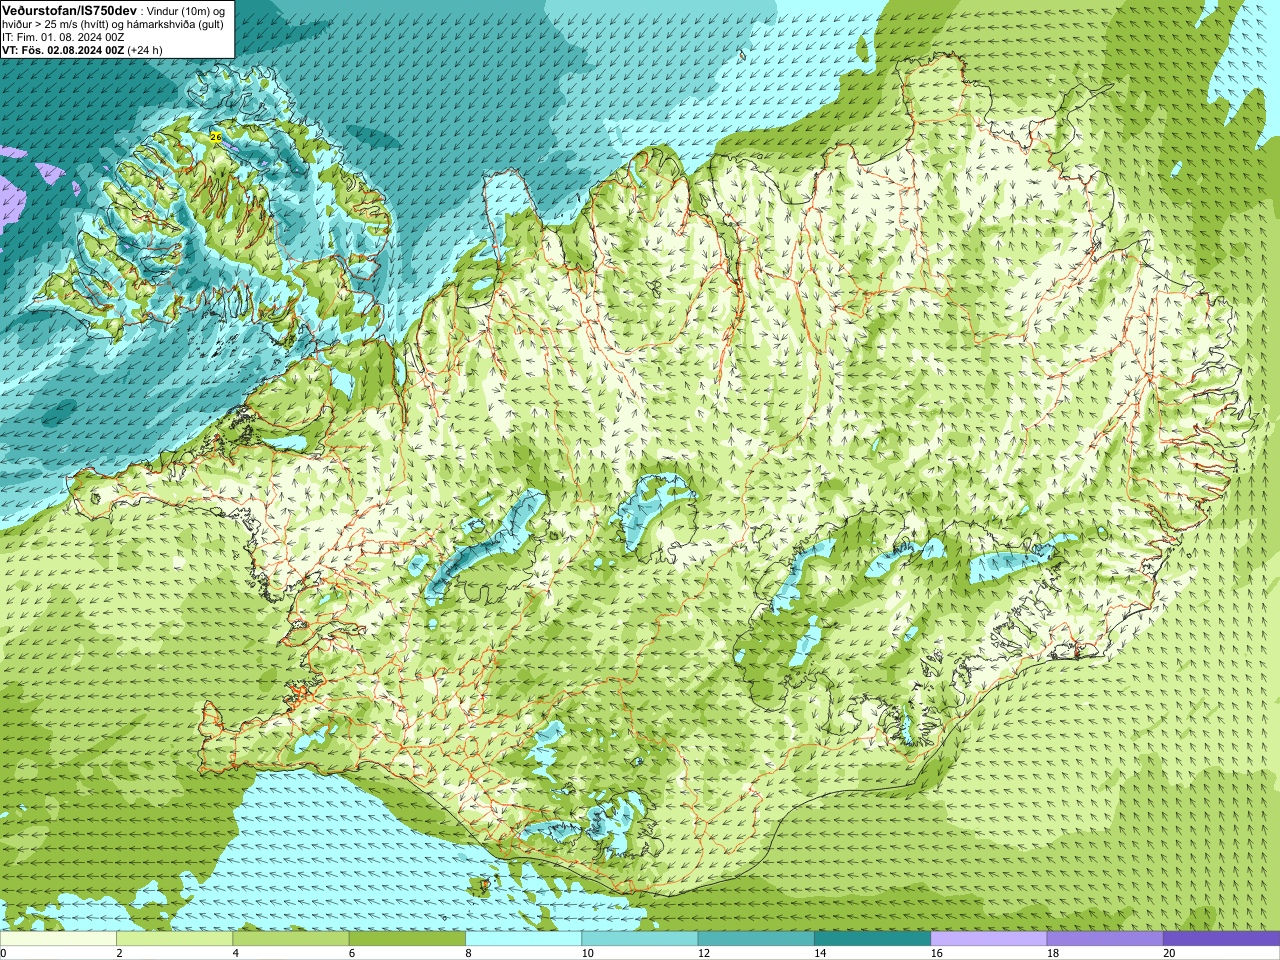The height and width of the screenshot is (960, 1280).
Task: Select the green 4–6 m/s legend swatch
Action: click(x=291, y=939)
